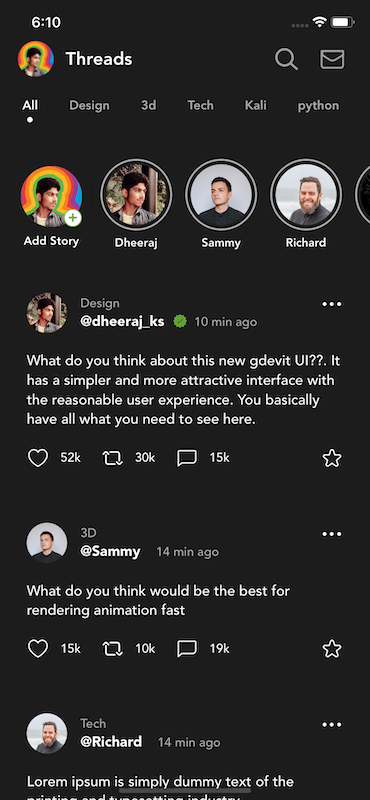Viewport: 370px width, 800px height.
Task: Open more options on Richard's post
Action: pyautogui.click(x=332, y=725)
